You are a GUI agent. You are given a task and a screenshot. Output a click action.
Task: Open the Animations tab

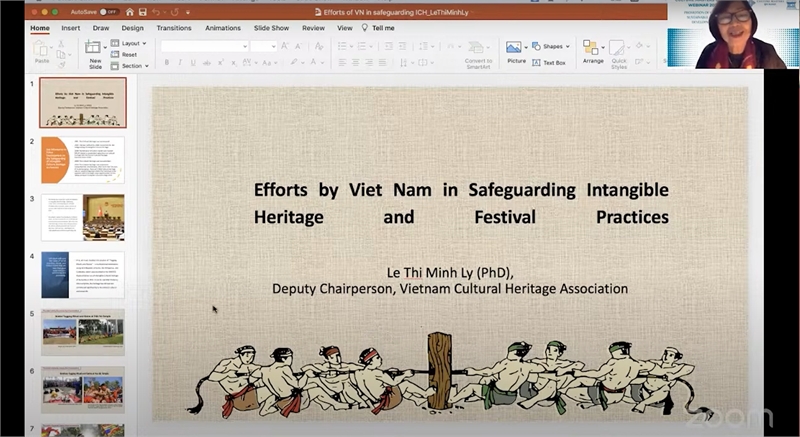coord(223,28)
